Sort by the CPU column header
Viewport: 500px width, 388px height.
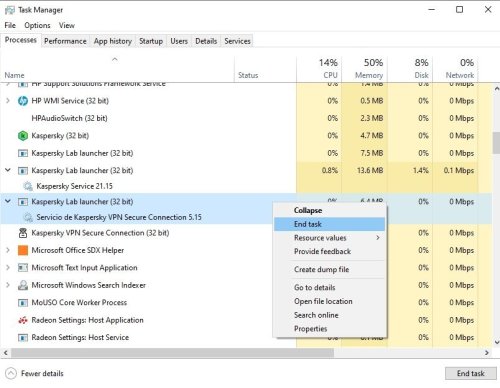pos(319,69)
